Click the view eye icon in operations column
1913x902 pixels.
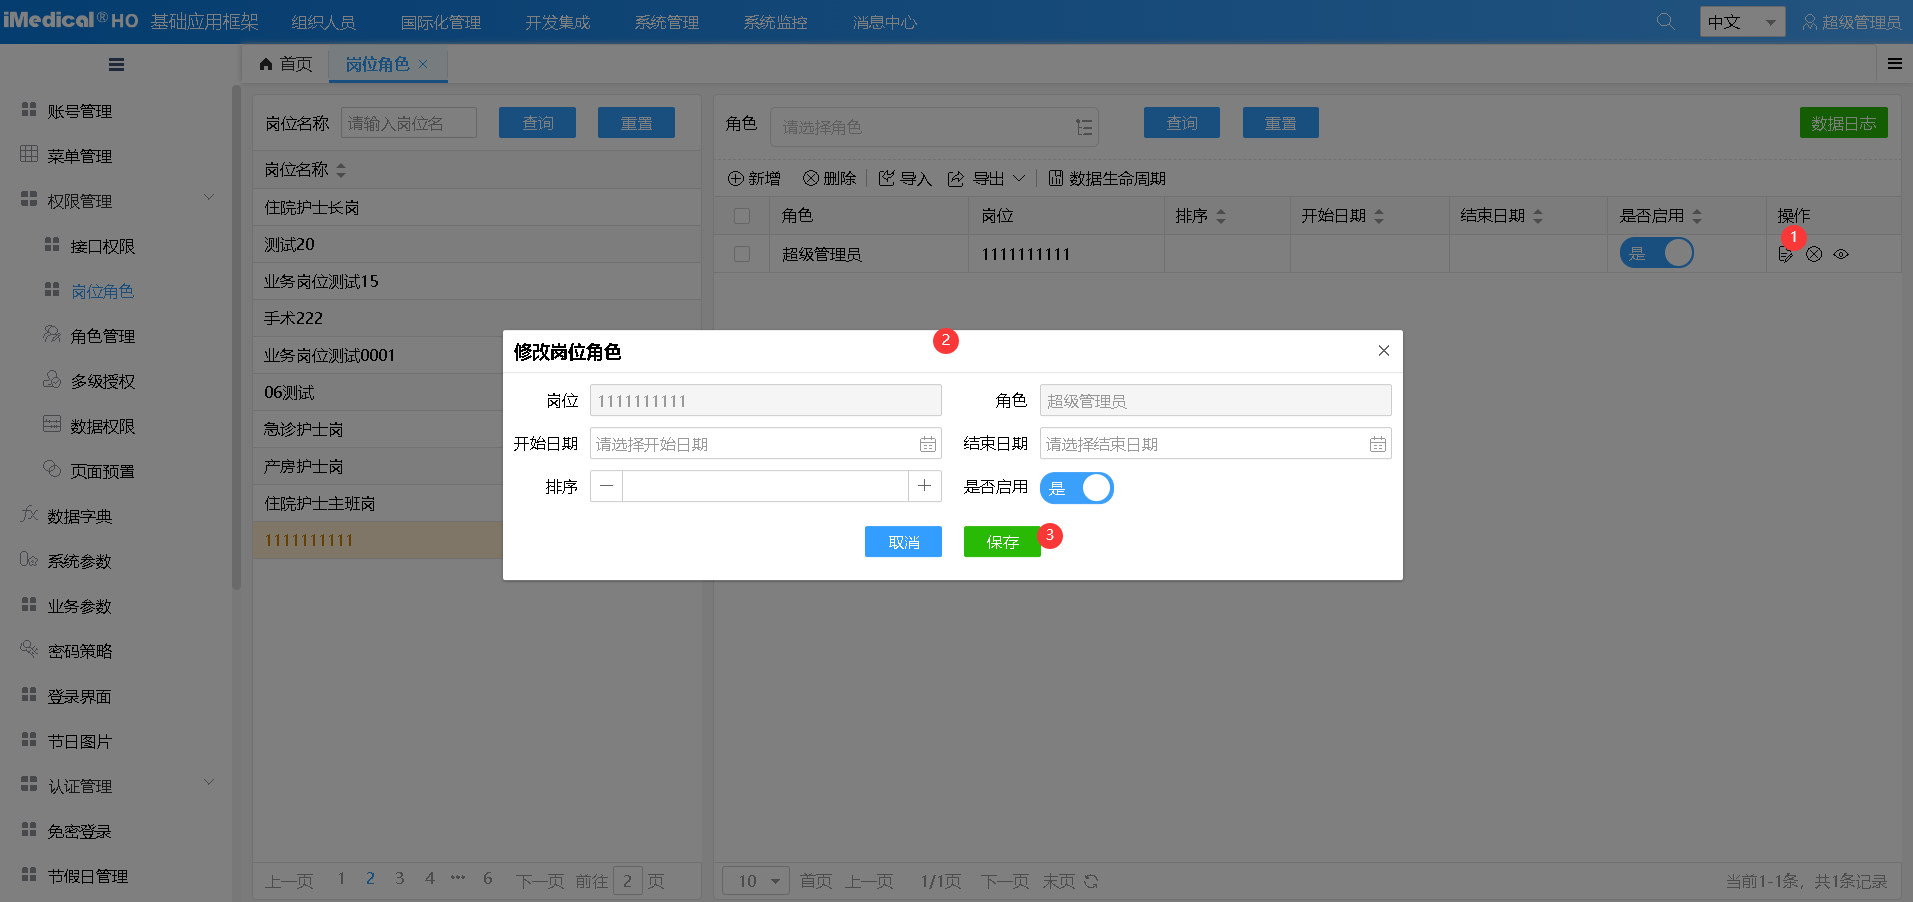1841,255
